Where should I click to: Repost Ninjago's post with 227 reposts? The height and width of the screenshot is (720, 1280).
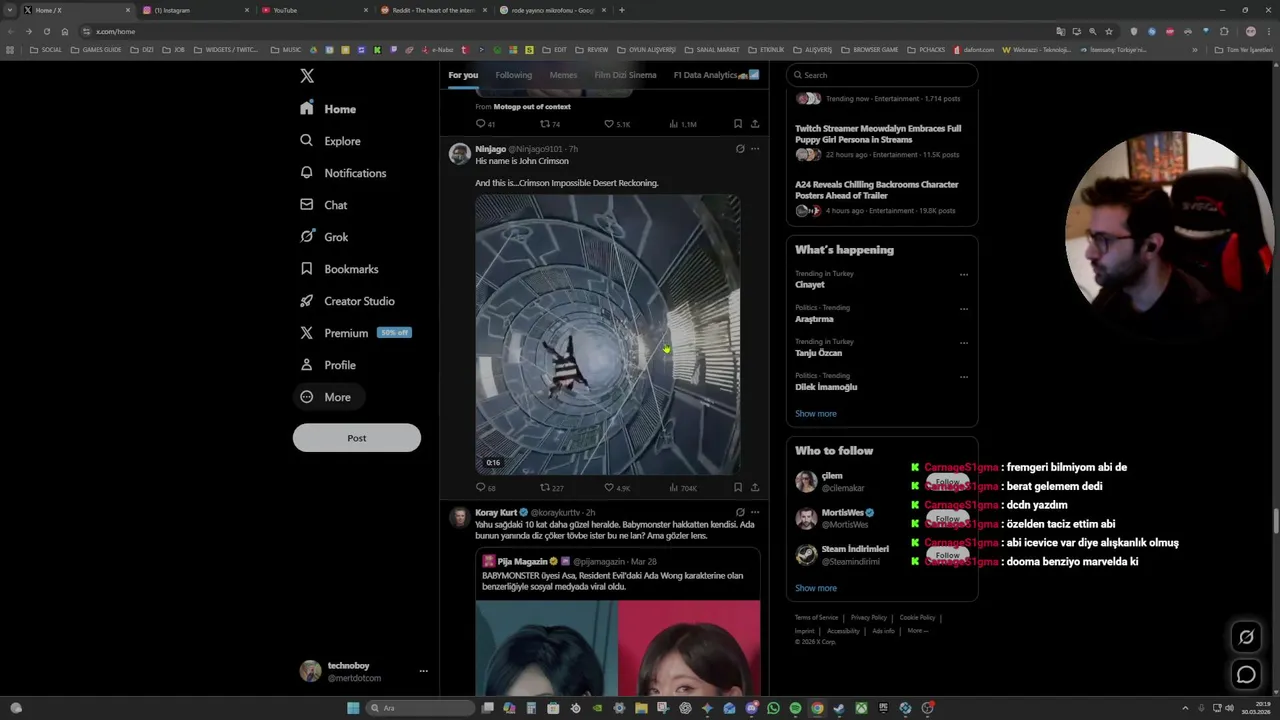(552, 488)
